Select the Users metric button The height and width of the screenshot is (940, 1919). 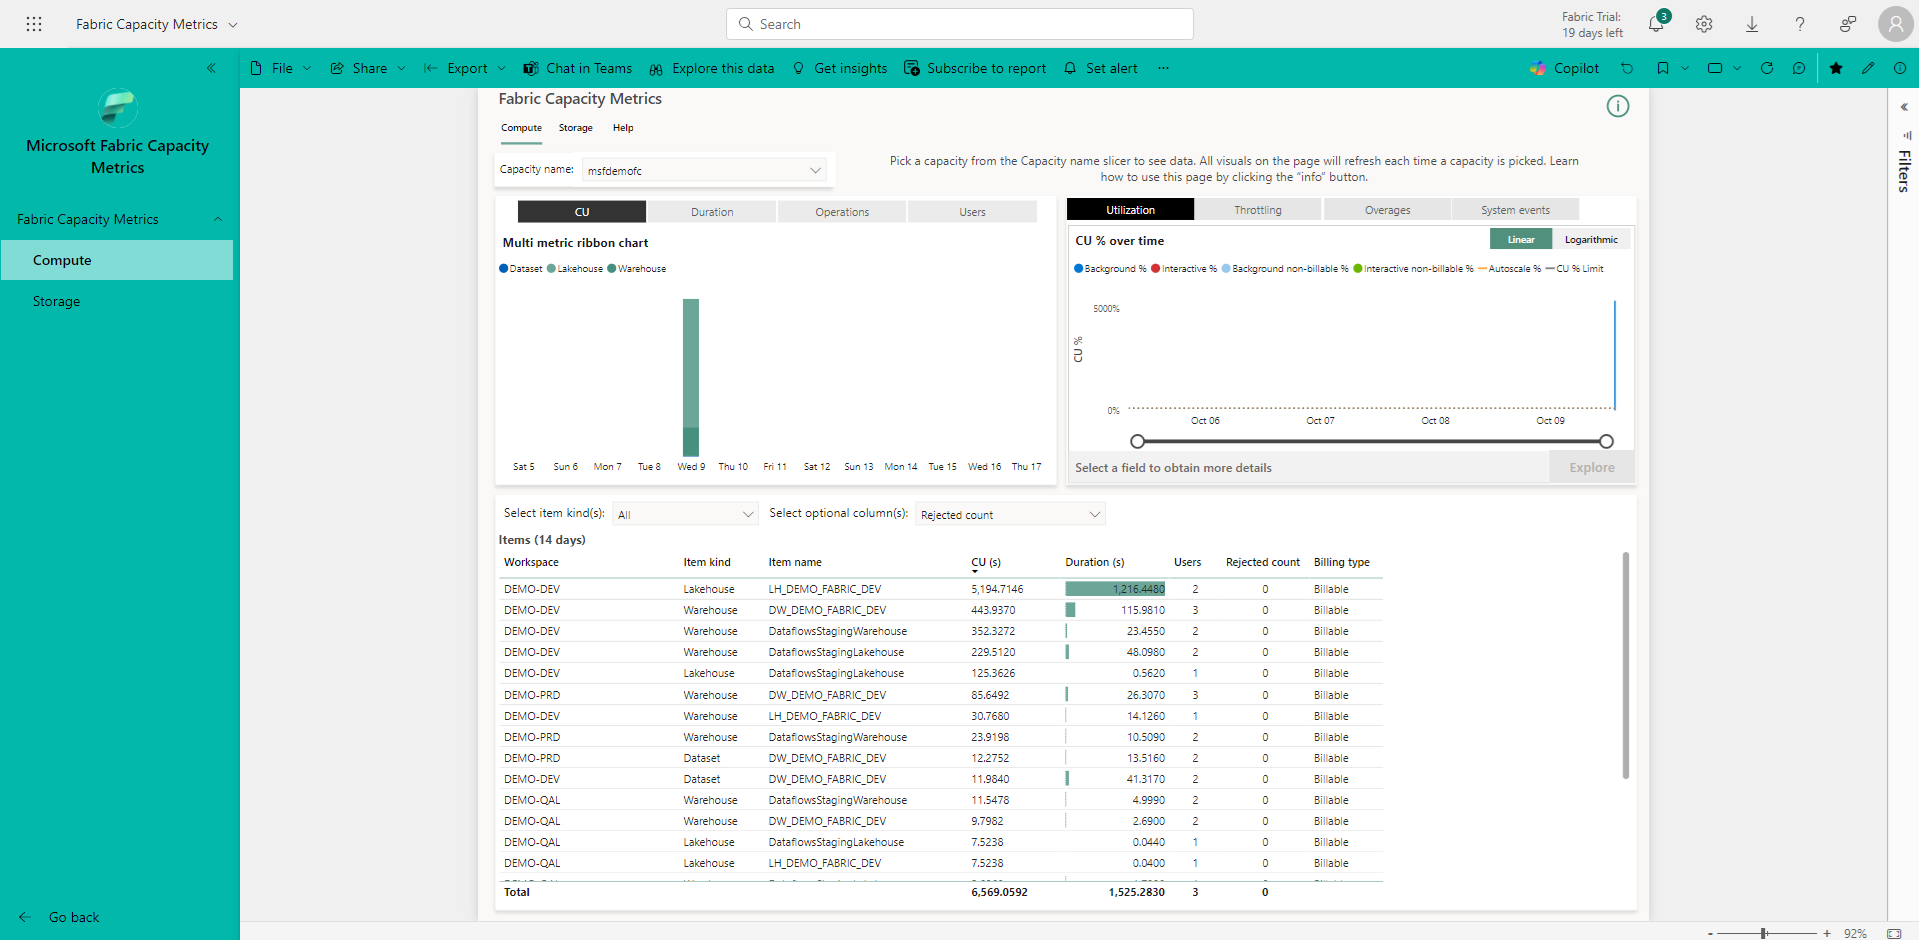point(972,212)
